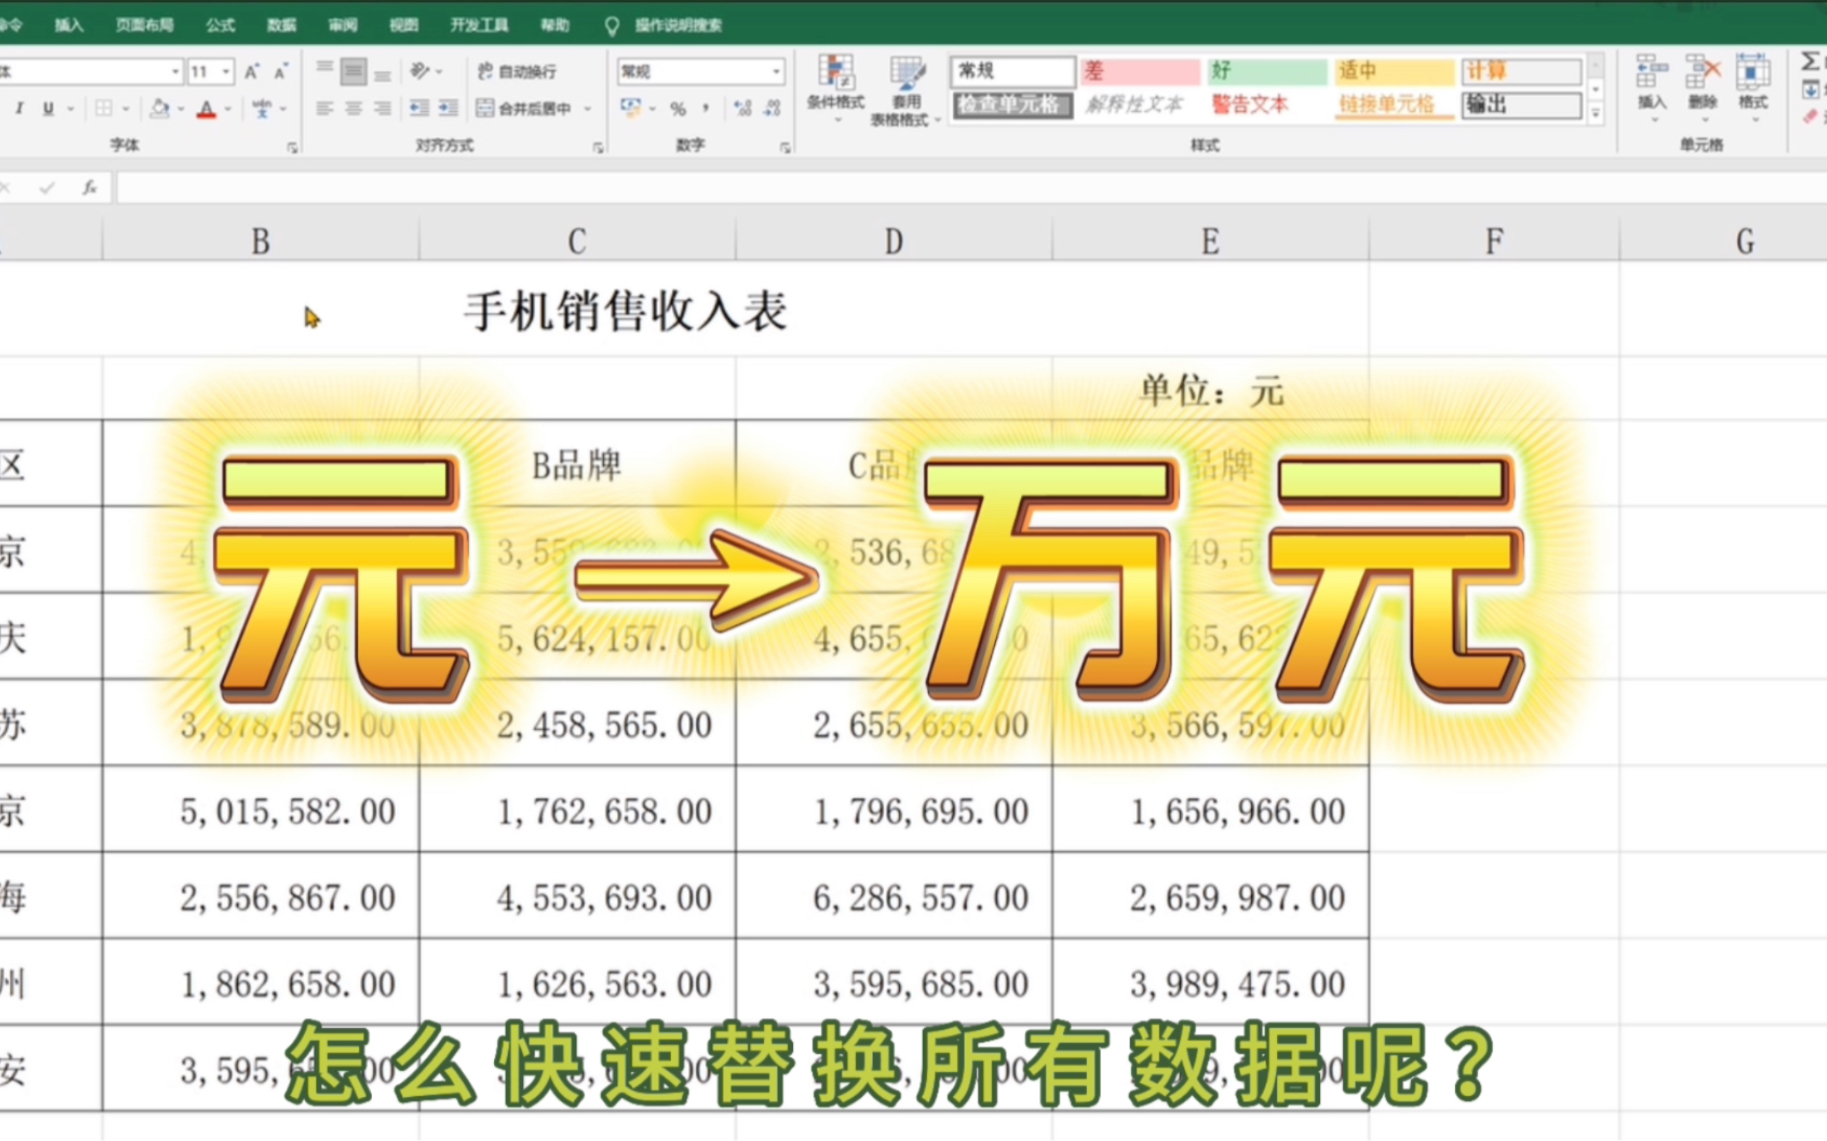Viewport: 1827px width, 1141px height.
Task: Apply the accounting currency format
Action: (x=630, y=108)
